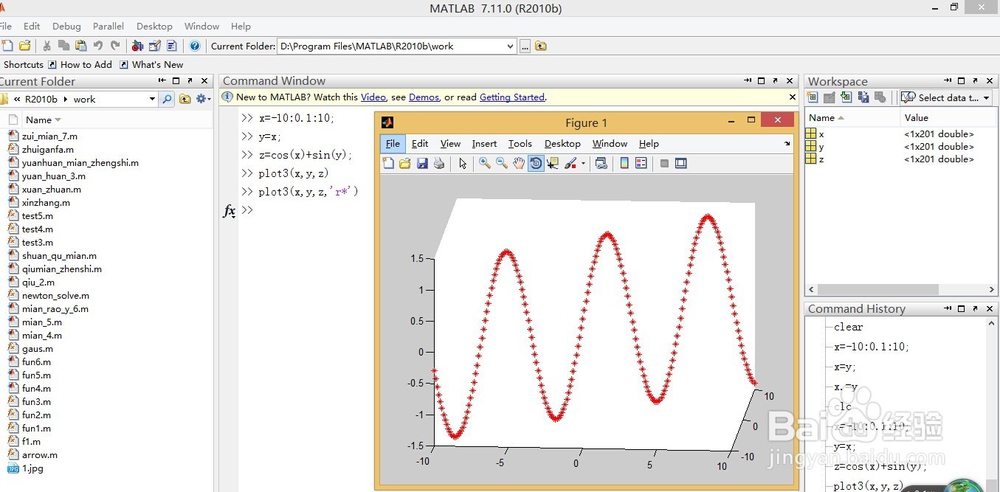
Task: Undock the Command Window panel
Action: tap(775, 81)
